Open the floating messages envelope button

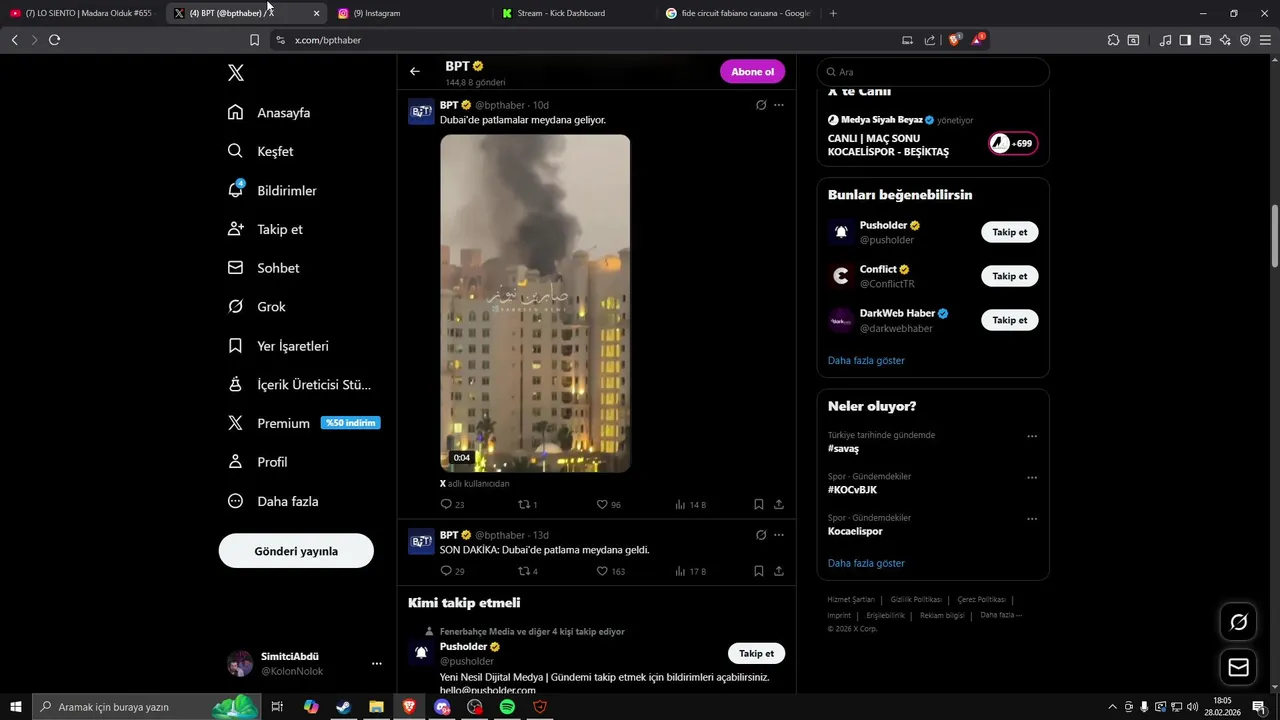[1238, 667]
